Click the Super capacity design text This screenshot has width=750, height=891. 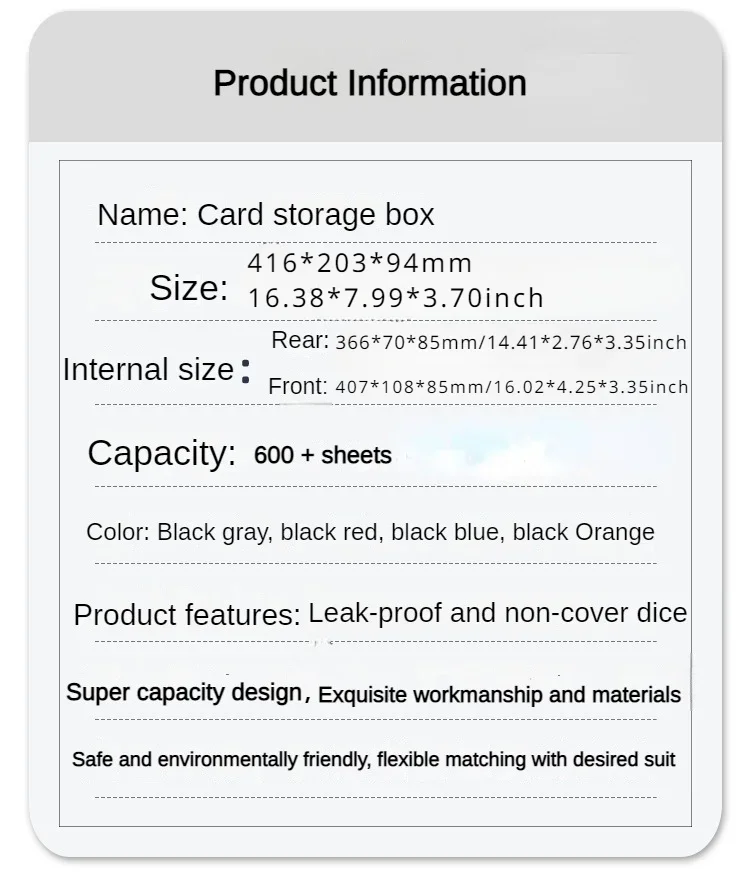click(x=184, y=693)
